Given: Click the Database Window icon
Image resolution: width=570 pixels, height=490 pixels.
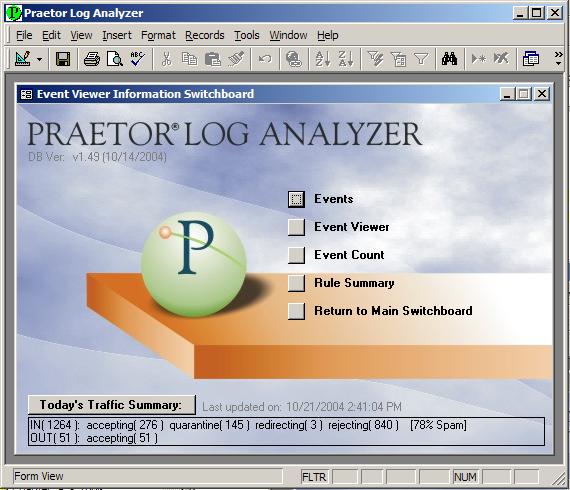Looking at the screenshot, I should (530, 59).
